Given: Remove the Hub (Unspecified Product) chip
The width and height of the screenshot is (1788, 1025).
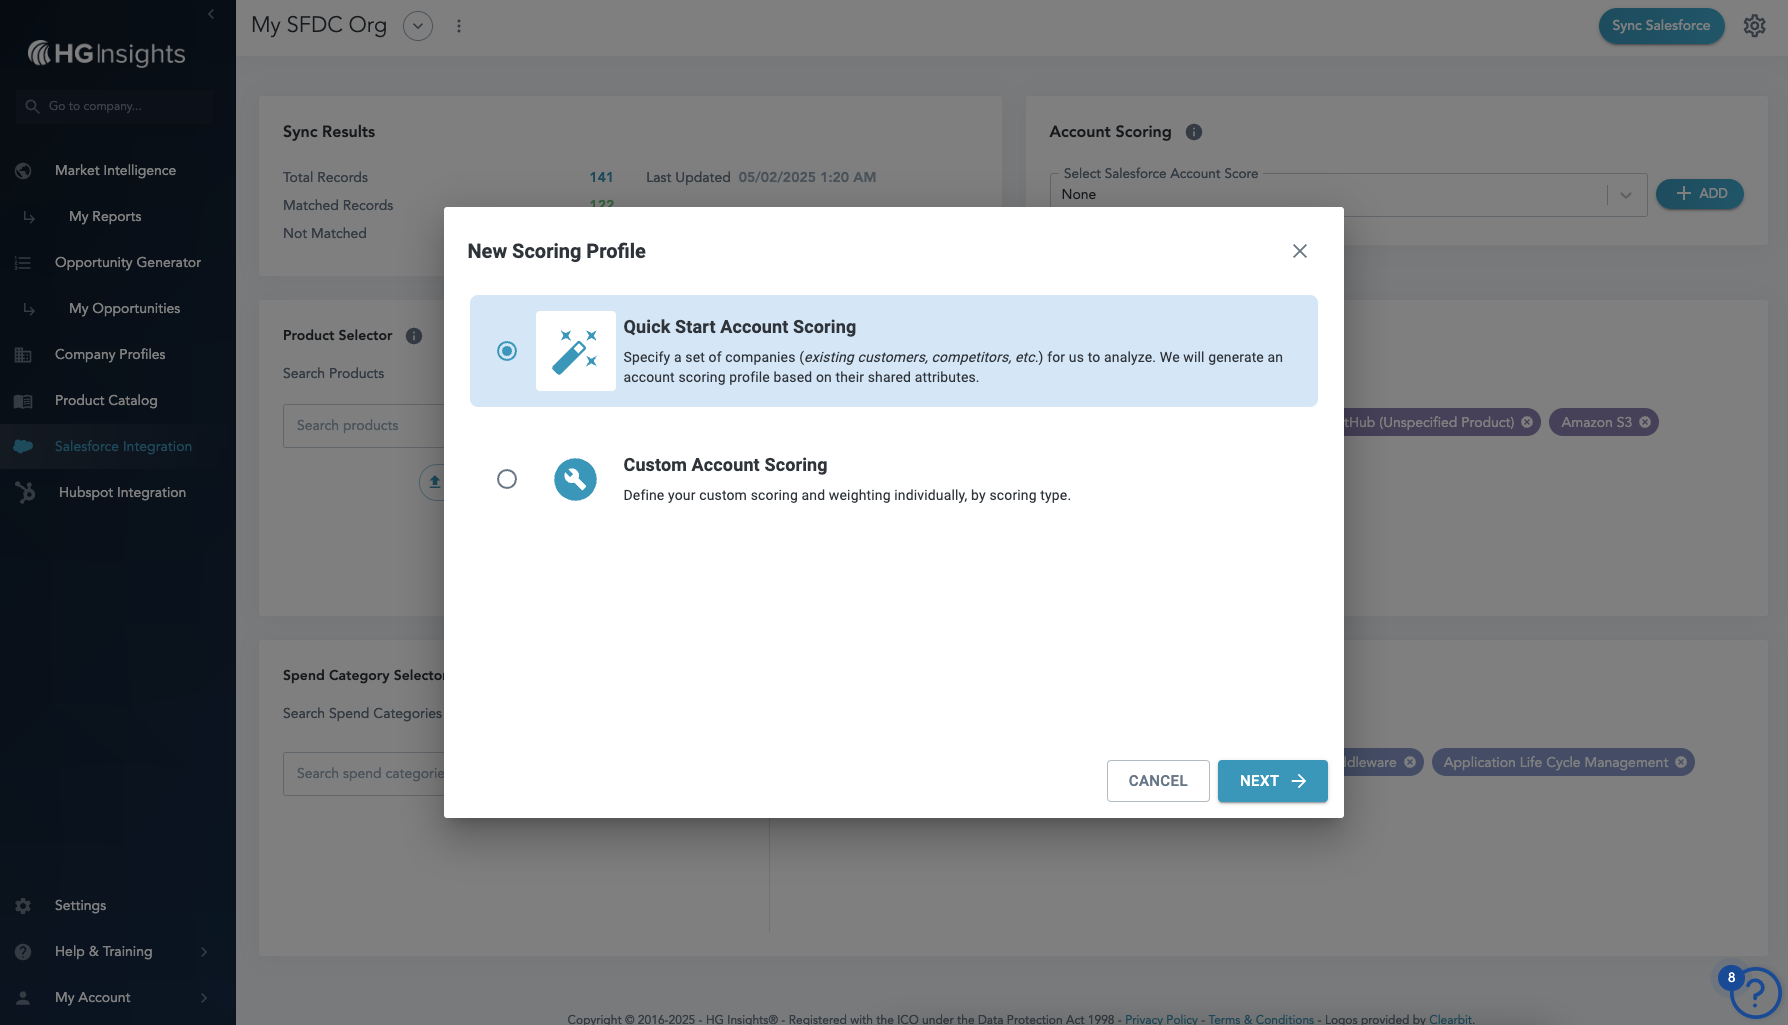Looking at the screenshot, I should (1527, 422).
